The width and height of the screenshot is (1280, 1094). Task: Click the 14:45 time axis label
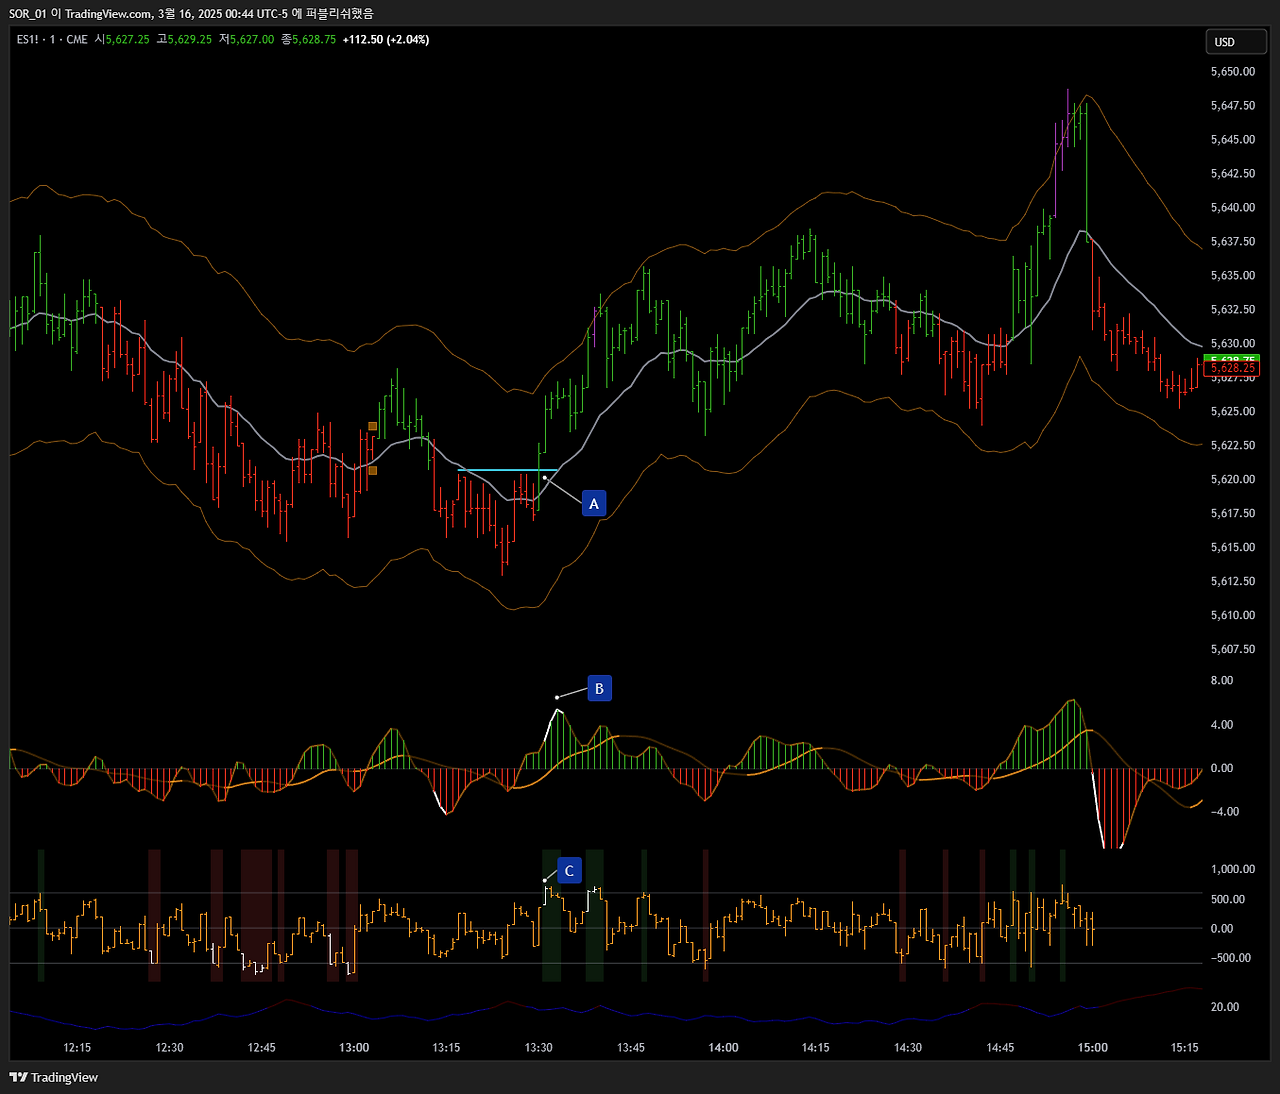pyautogui.click(x=1000, y=1048)
